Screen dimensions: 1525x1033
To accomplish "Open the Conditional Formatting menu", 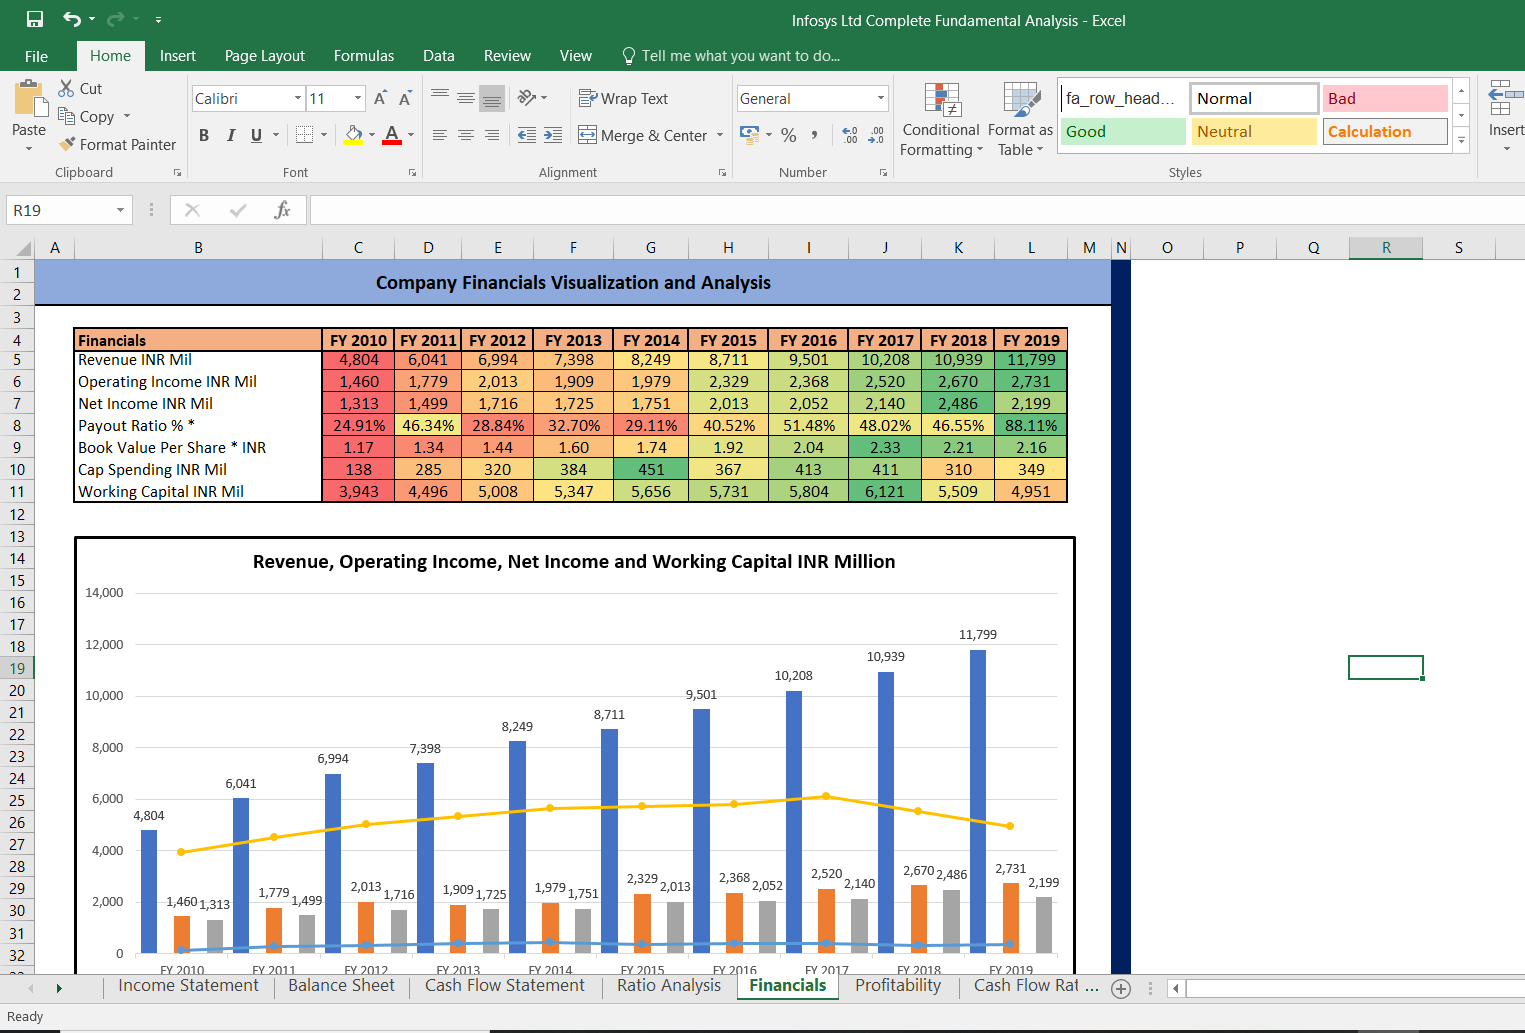I will 941,119.
